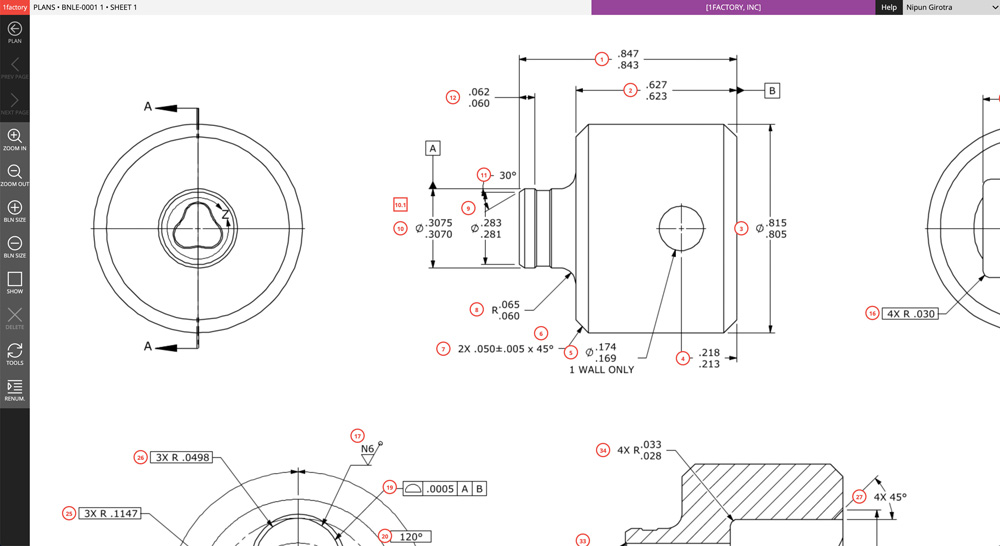This screenshot has width=1000, height=546.
Task: Click the .0005 A B feature control frame
Action: [445, 489]
